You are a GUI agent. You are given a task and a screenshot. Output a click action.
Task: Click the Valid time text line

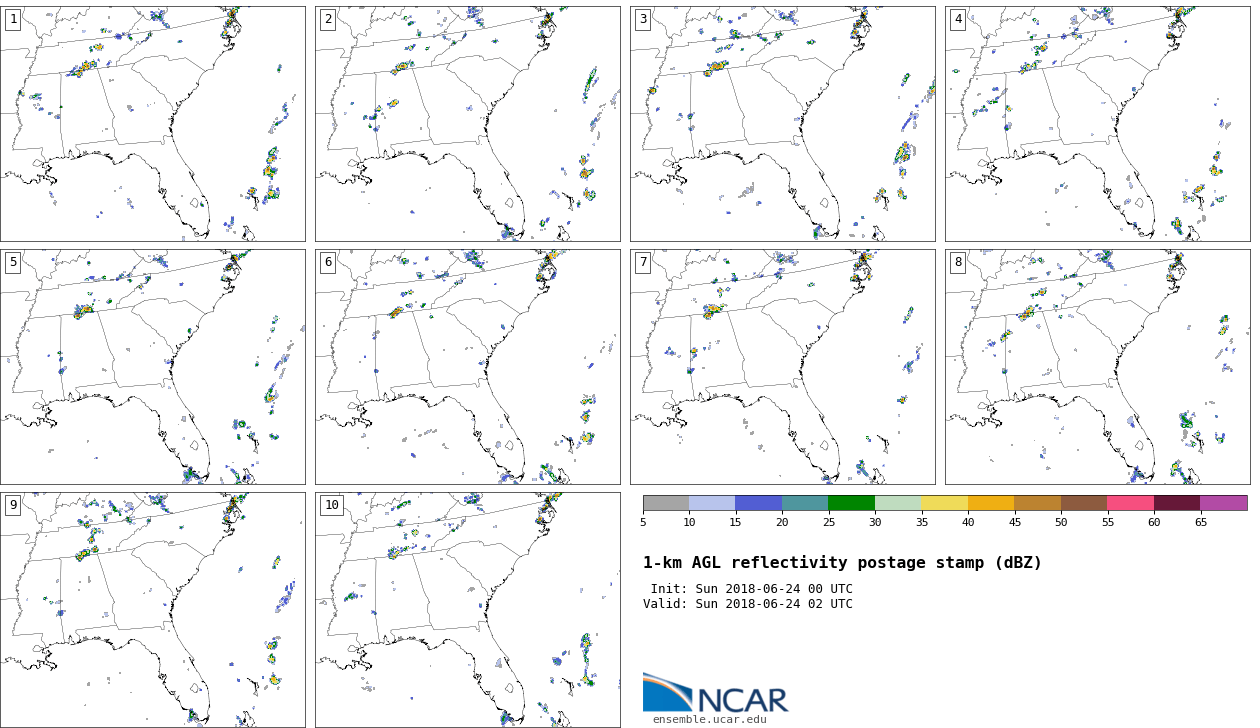[748, 604]
